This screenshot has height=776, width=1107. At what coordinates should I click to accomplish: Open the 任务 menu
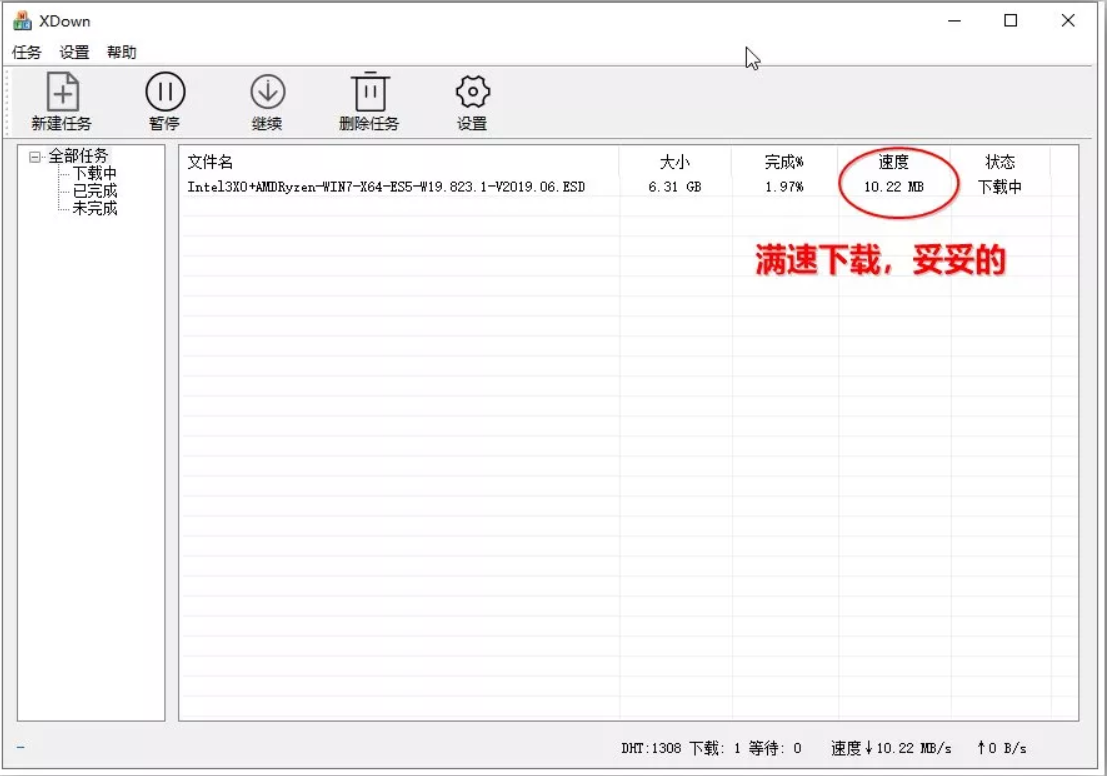[x=27, y=52]
